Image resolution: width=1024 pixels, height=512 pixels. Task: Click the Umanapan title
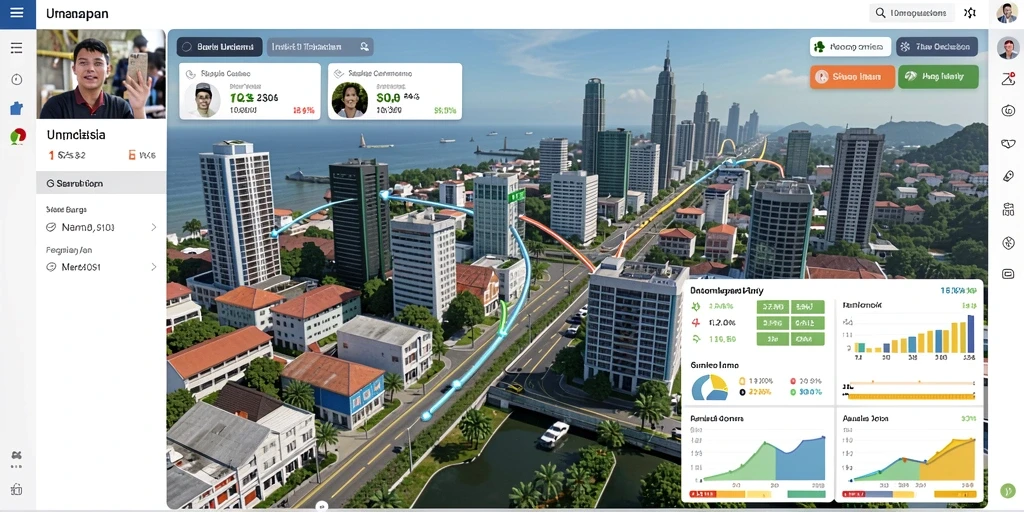pyautogui.click(x=78, y=14)
